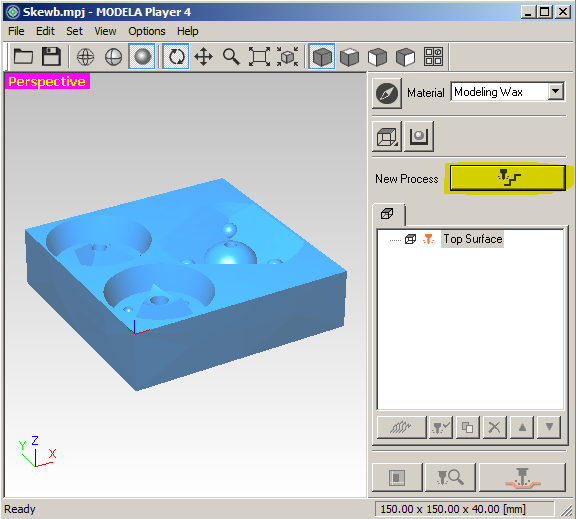Move the process up

[x=522, y=428]
